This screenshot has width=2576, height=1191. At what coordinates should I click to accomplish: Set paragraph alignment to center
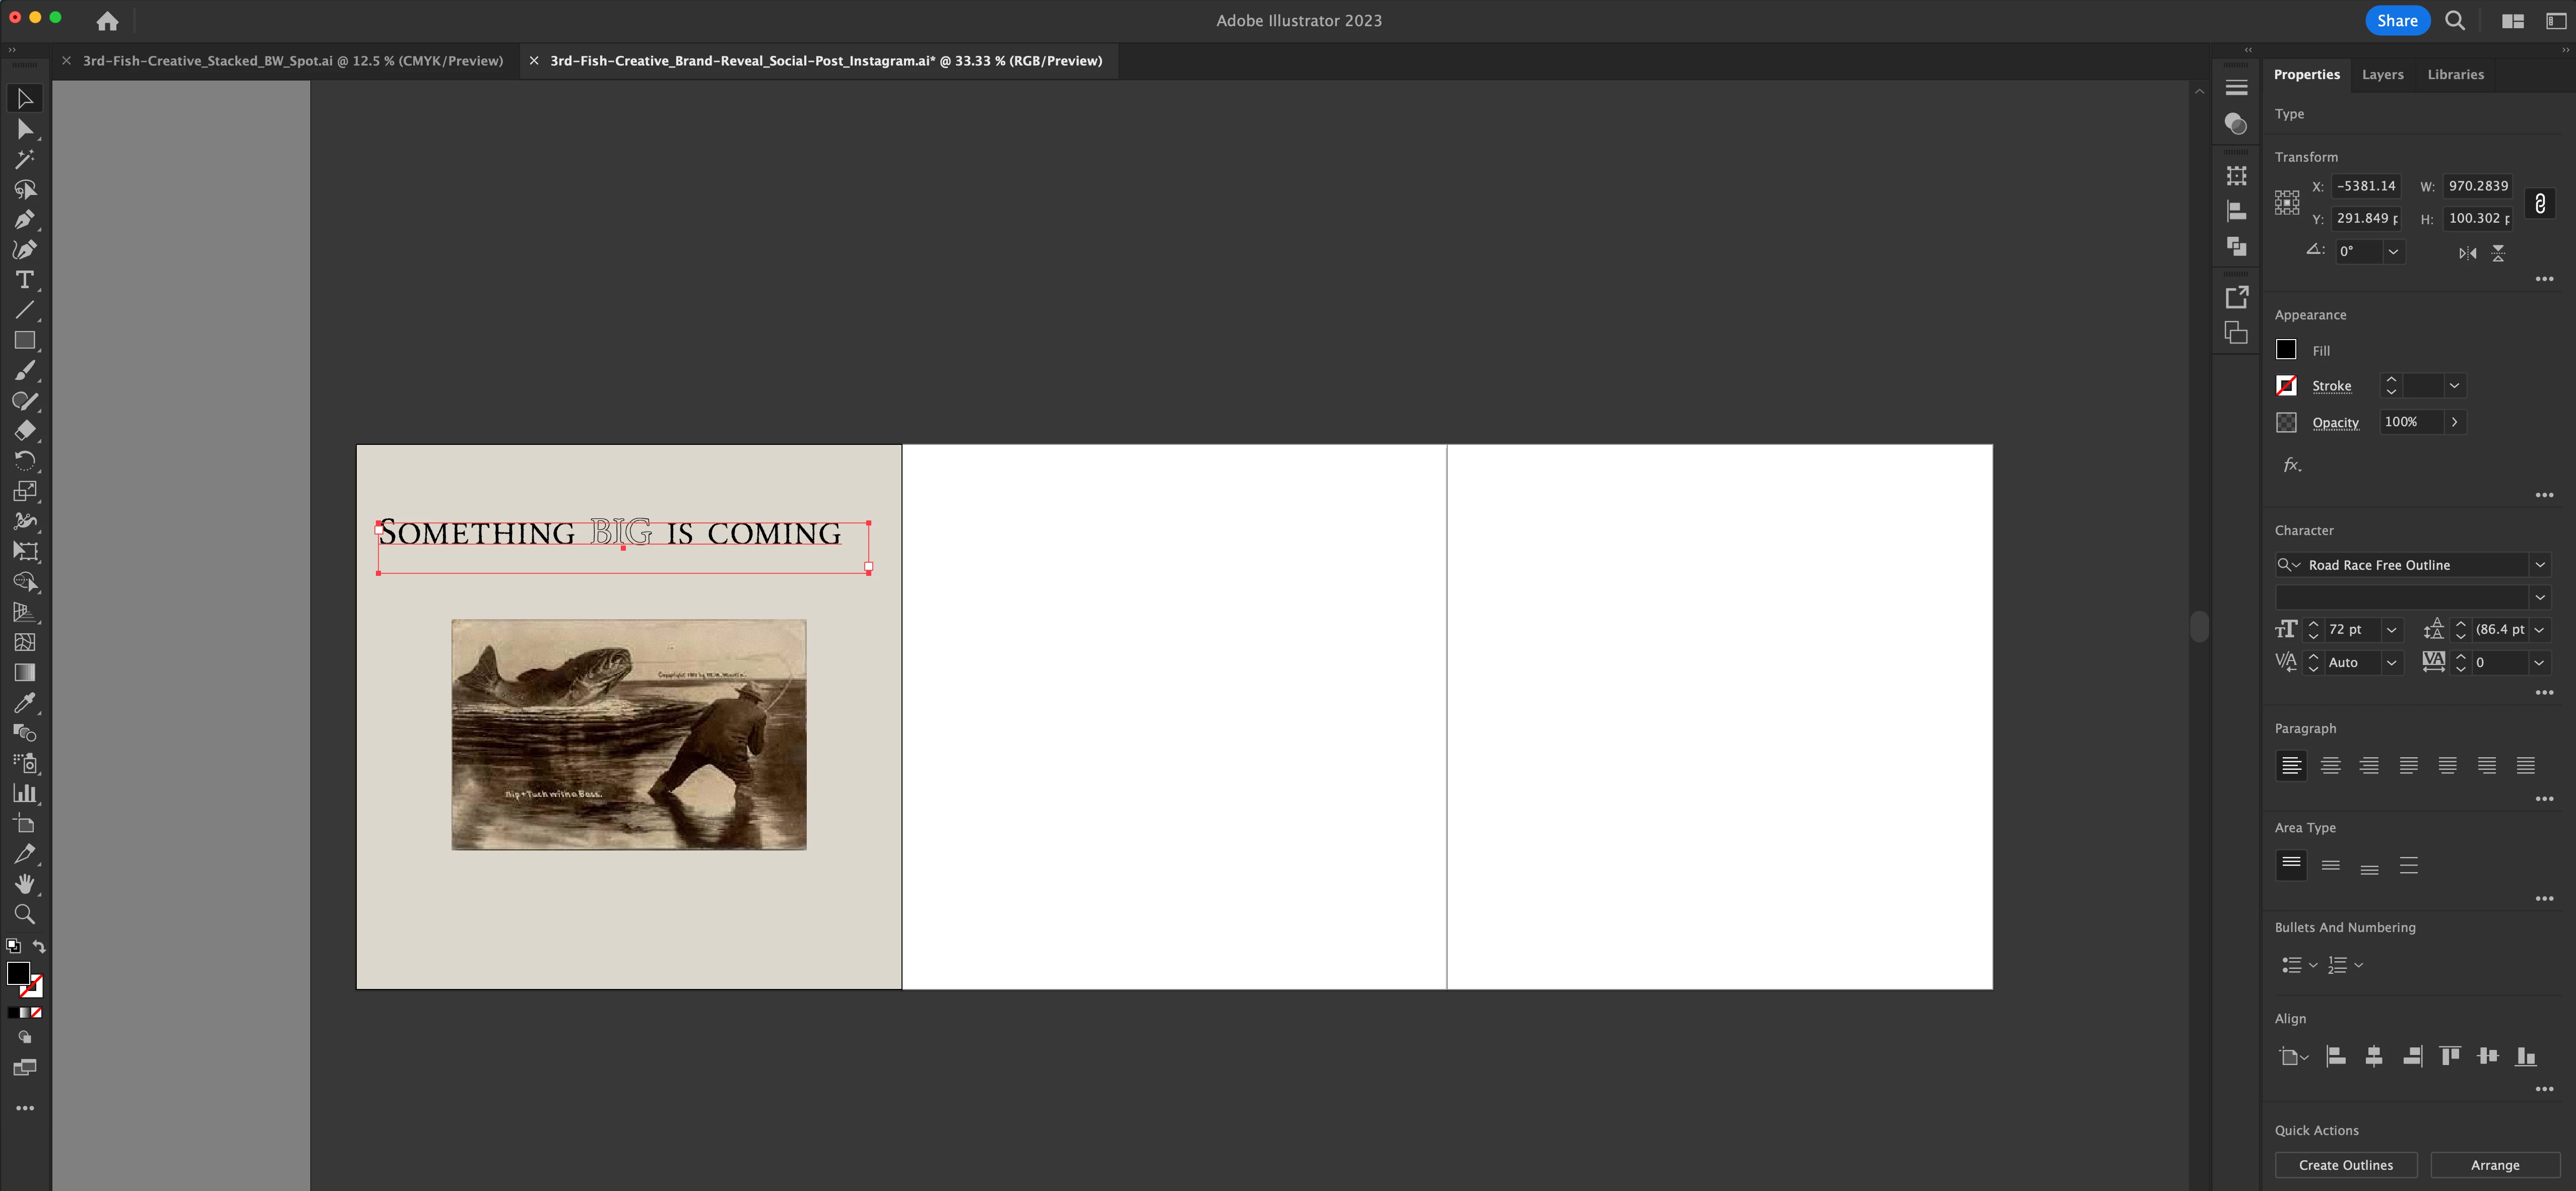(x=2330, y=766)
